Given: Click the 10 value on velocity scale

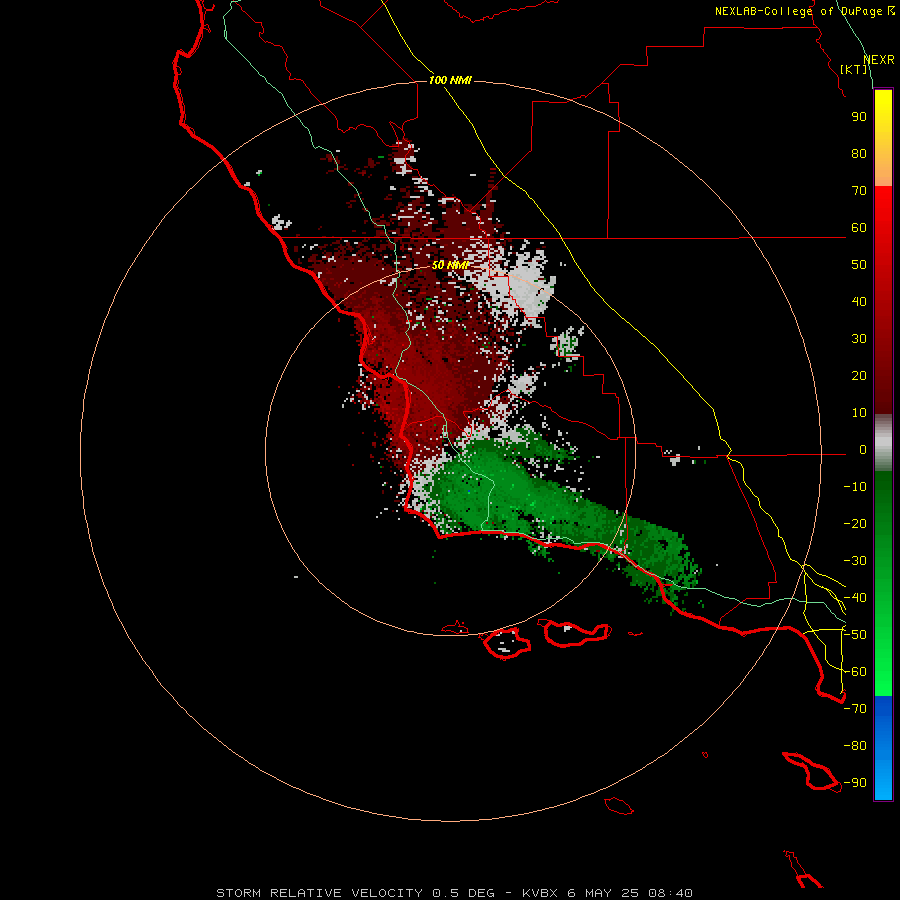Looking at the screenshot, I should pos(859,413).
